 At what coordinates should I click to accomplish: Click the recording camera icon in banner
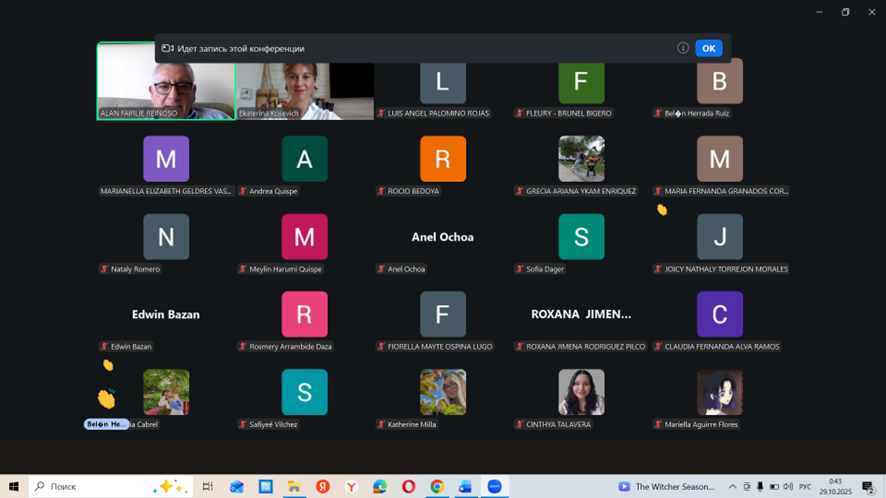(x=168, y=48)
